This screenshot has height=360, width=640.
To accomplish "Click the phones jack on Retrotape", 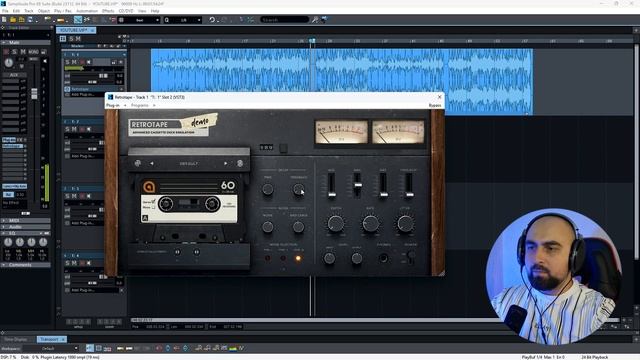I will [x=383, y=258].
